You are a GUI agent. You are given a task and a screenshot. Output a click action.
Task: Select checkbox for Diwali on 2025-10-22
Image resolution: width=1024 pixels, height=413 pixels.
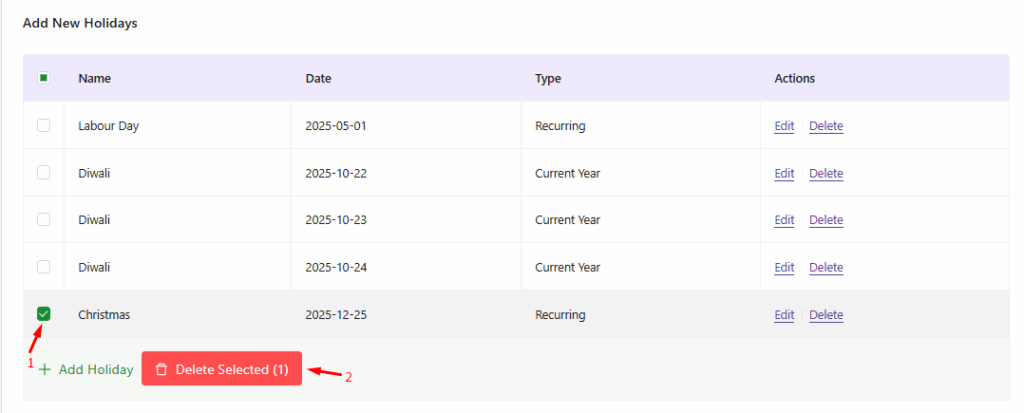point(43,173)
